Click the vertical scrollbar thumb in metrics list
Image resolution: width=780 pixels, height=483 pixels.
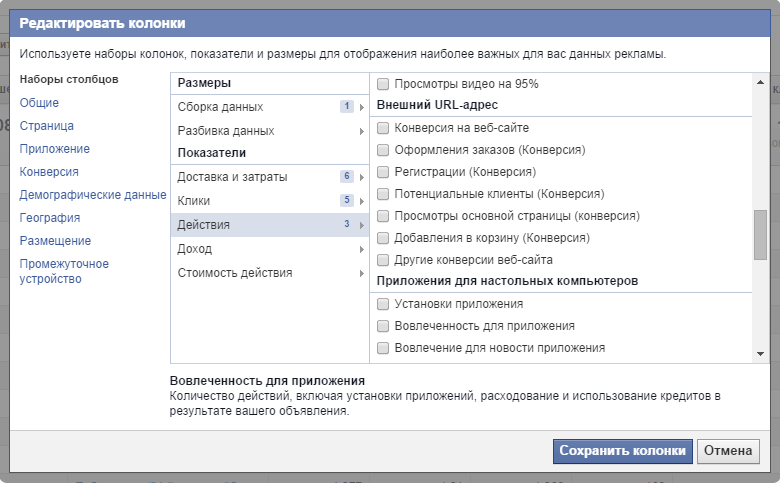[760, 234]
